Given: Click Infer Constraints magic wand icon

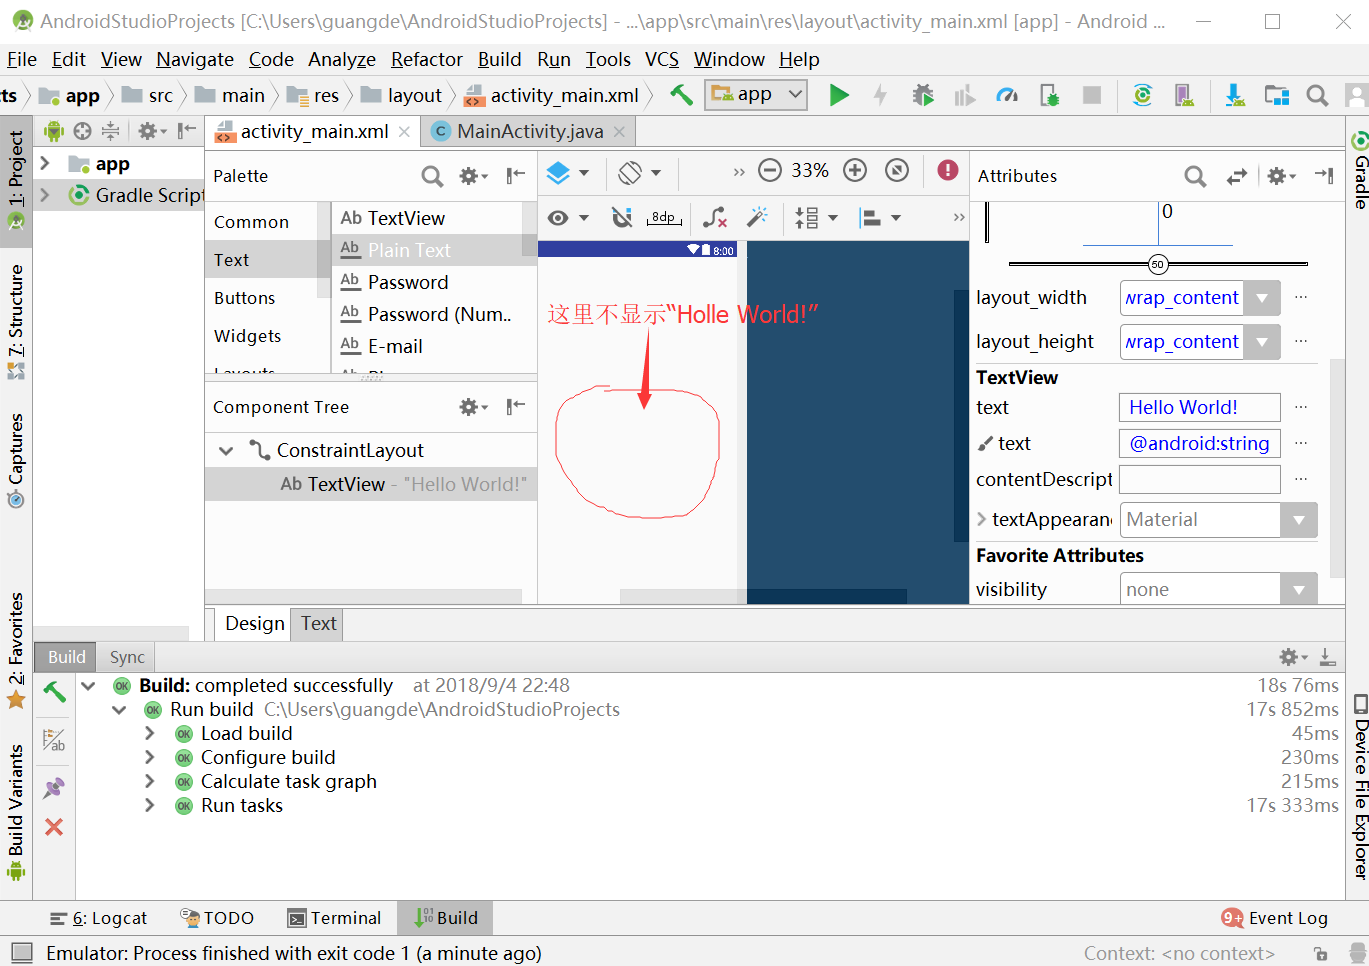Looking at the screenshot, I should pos(758,217).
